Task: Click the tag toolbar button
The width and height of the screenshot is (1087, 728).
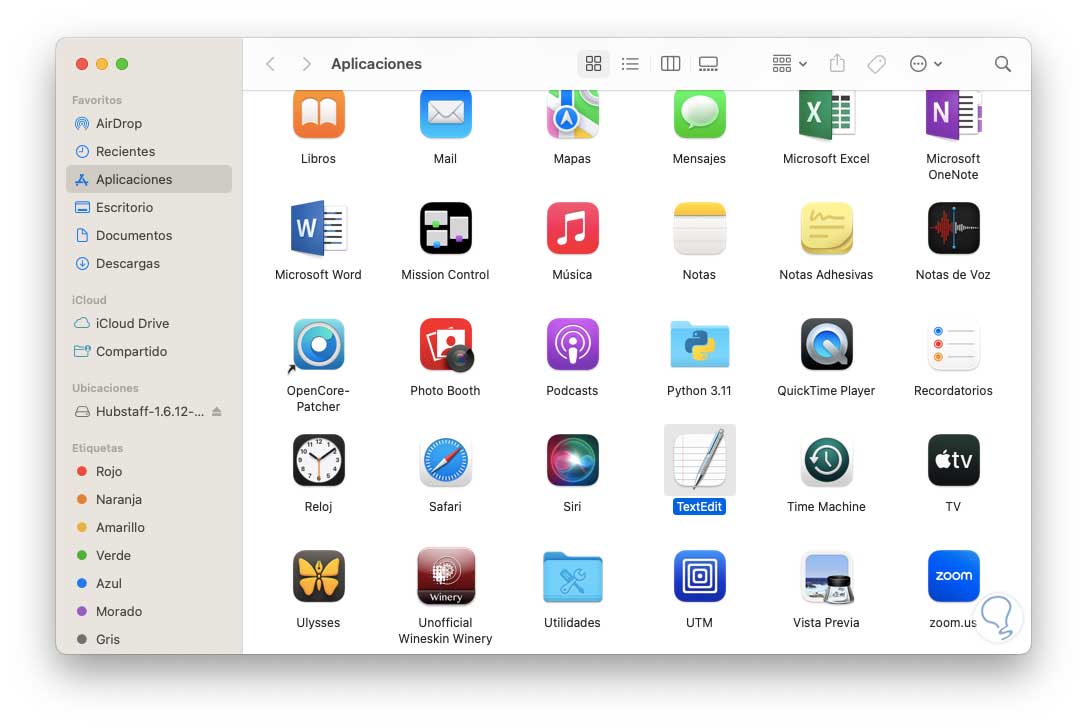Action: [x=876, y=64]
